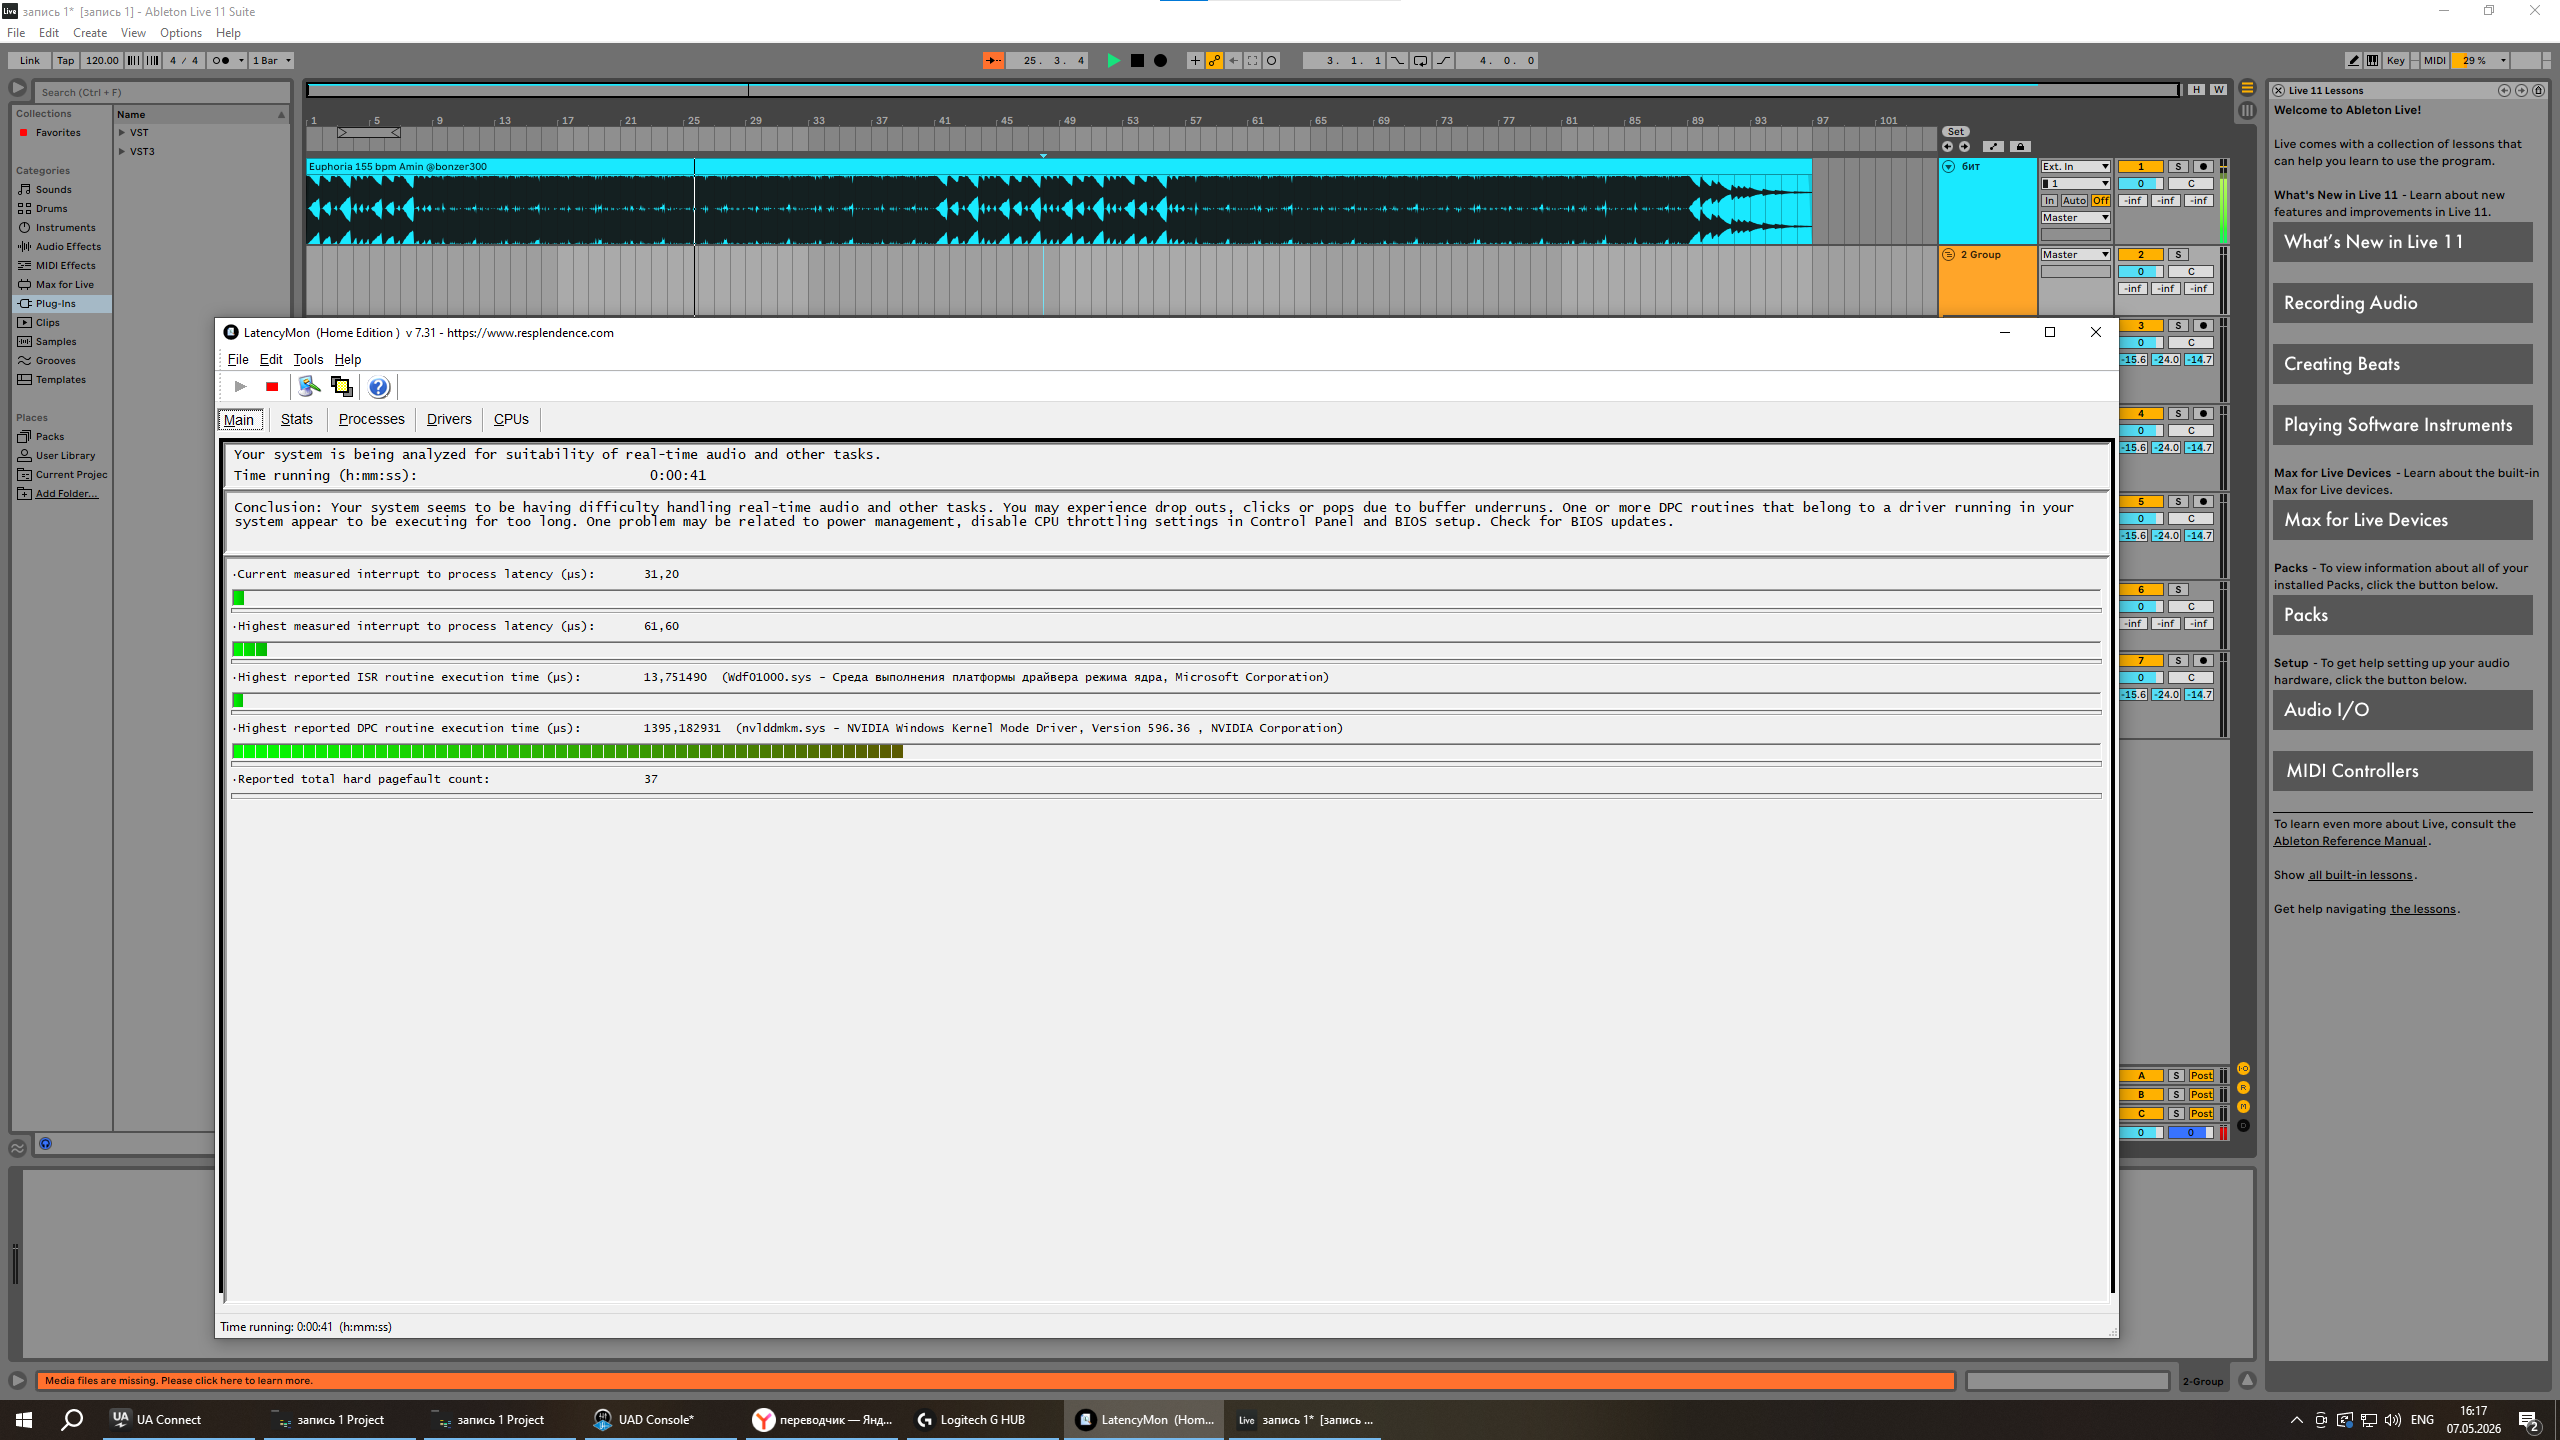
Task: Toggle the Returns show/hide R button
Action: pos(2243,1088)
